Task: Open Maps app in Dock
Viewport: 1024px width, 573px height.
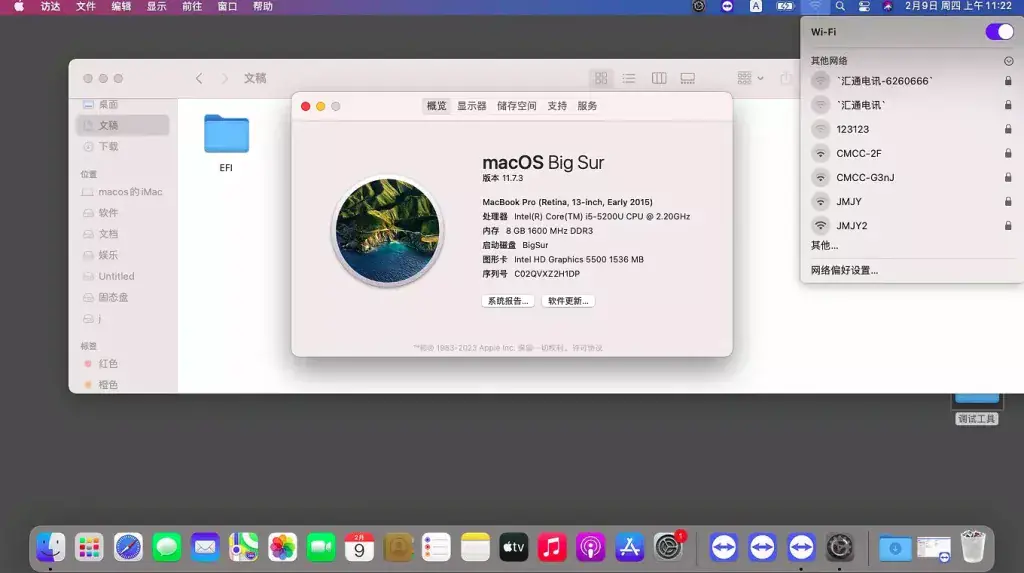Action: 244,547
